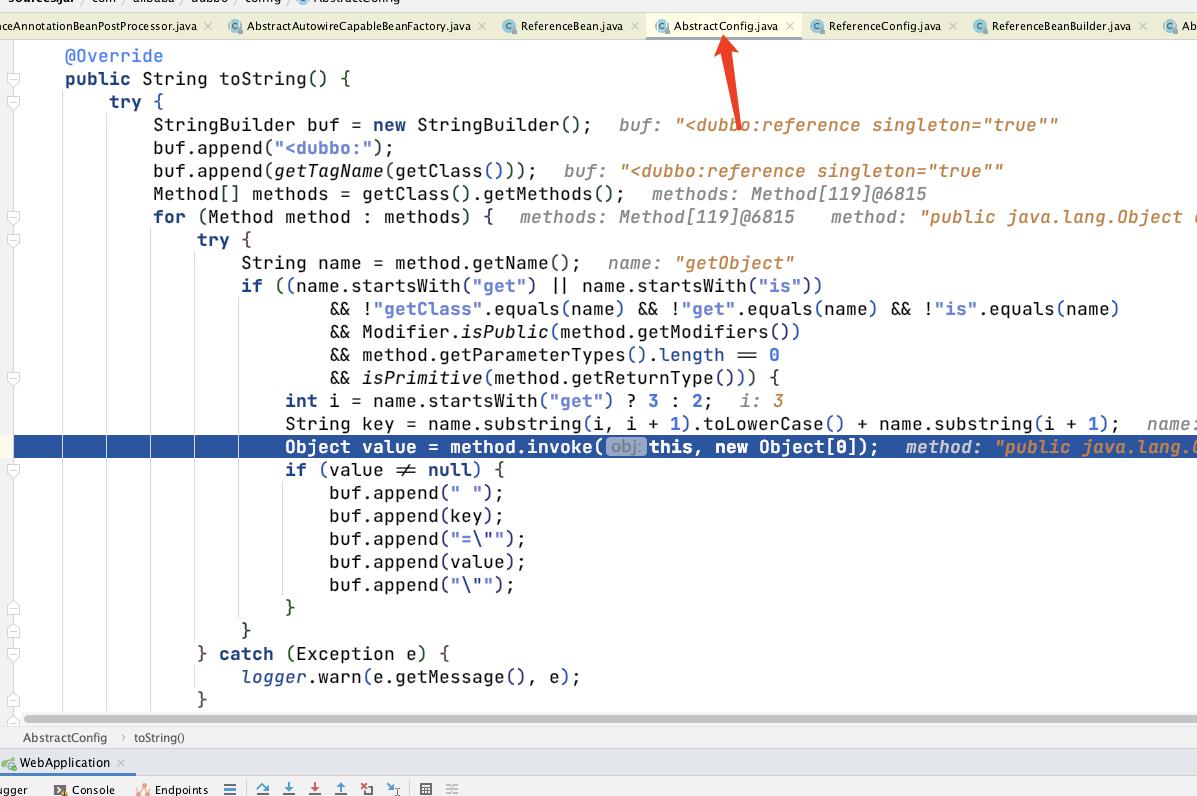Viewport: 1197px width, 796px height.
Task: Click the 'String key = name.substring' line
Action: coord(702,424)
